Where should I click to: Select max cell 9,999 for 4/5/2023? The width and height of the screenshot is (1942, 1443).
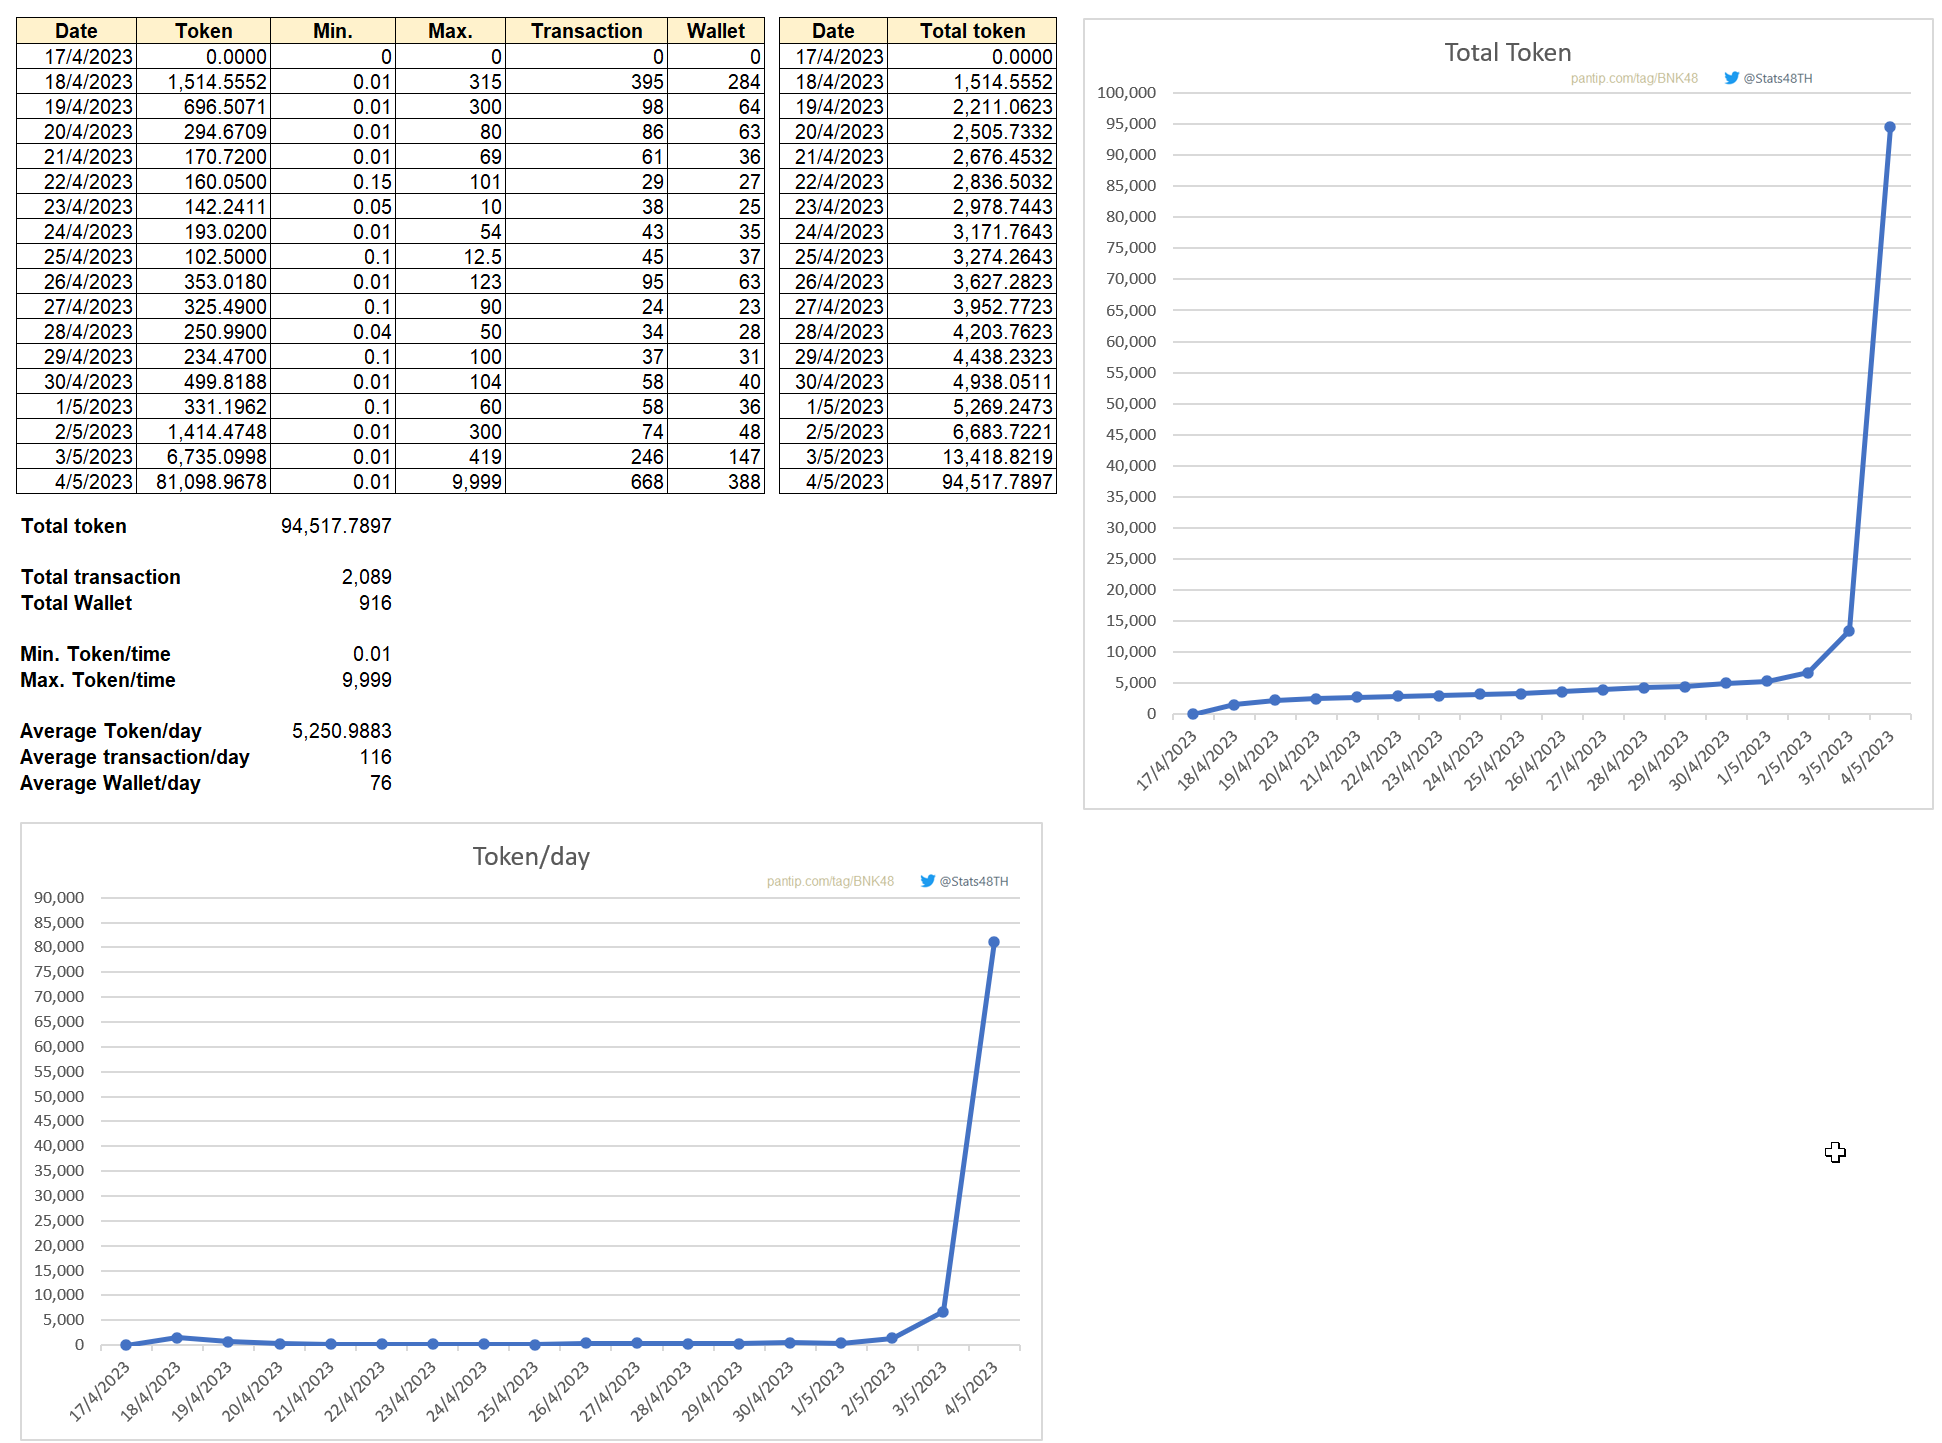coord(450,481)
